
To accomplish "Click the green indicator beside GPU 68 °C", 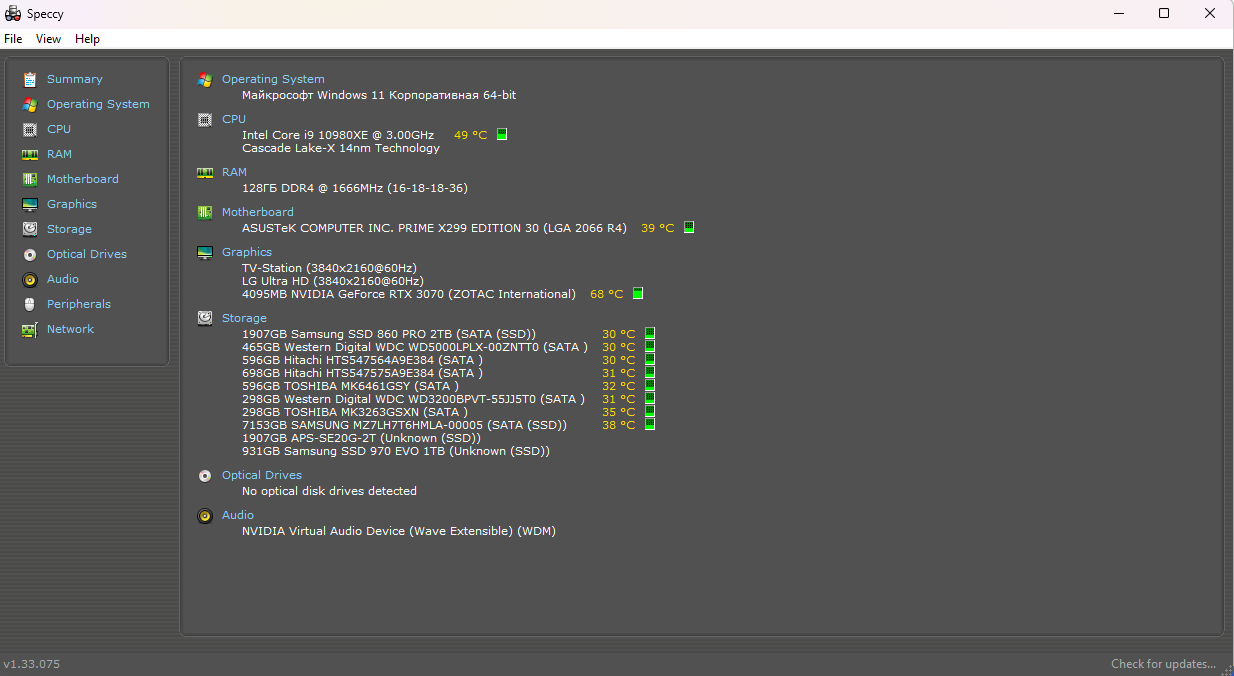I will tap(638, 293).
